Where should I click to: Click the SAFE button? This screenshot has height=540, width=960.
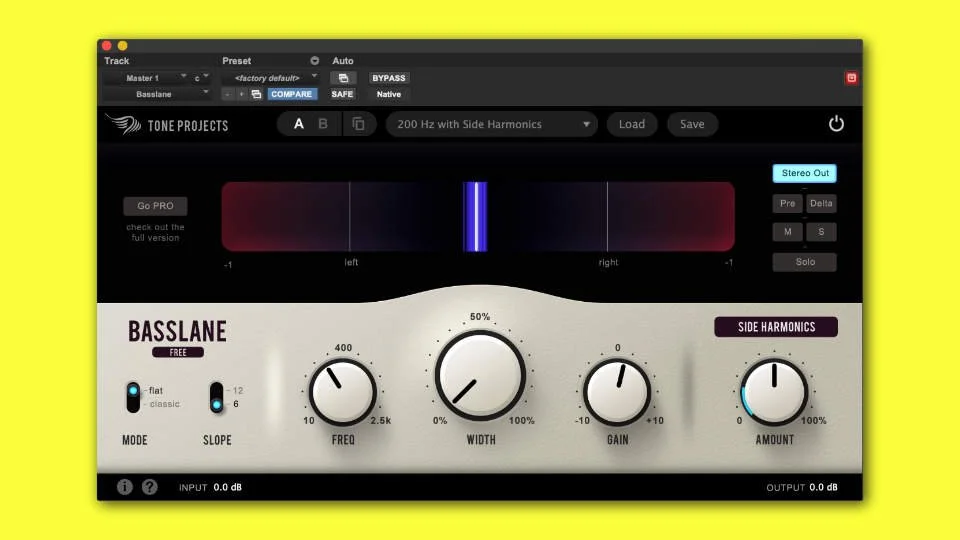tap(342, 94)
